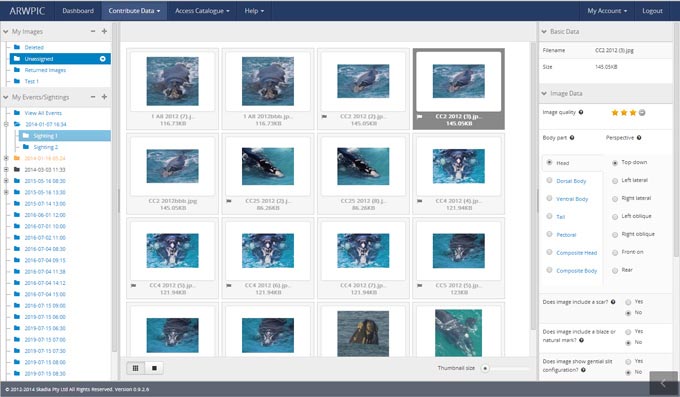Switch to the single image view
Viewport: 680px width, 397px height.
154,368
